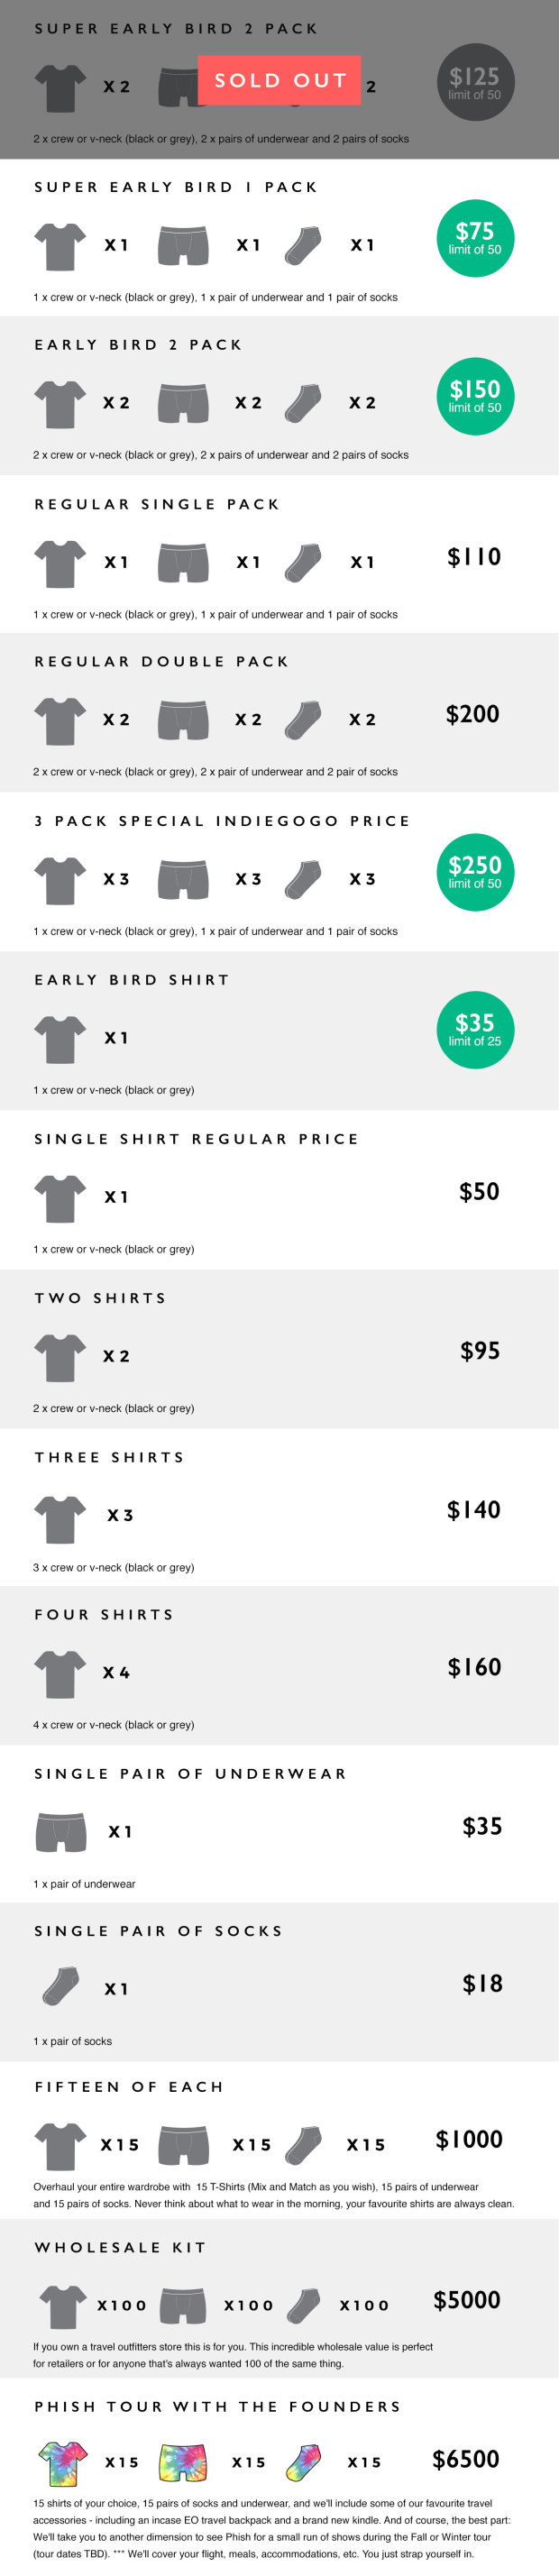Click the tie-dye sock icon
The height and width of the screenshot is (2576, 559).
[x=303, y=2464]
